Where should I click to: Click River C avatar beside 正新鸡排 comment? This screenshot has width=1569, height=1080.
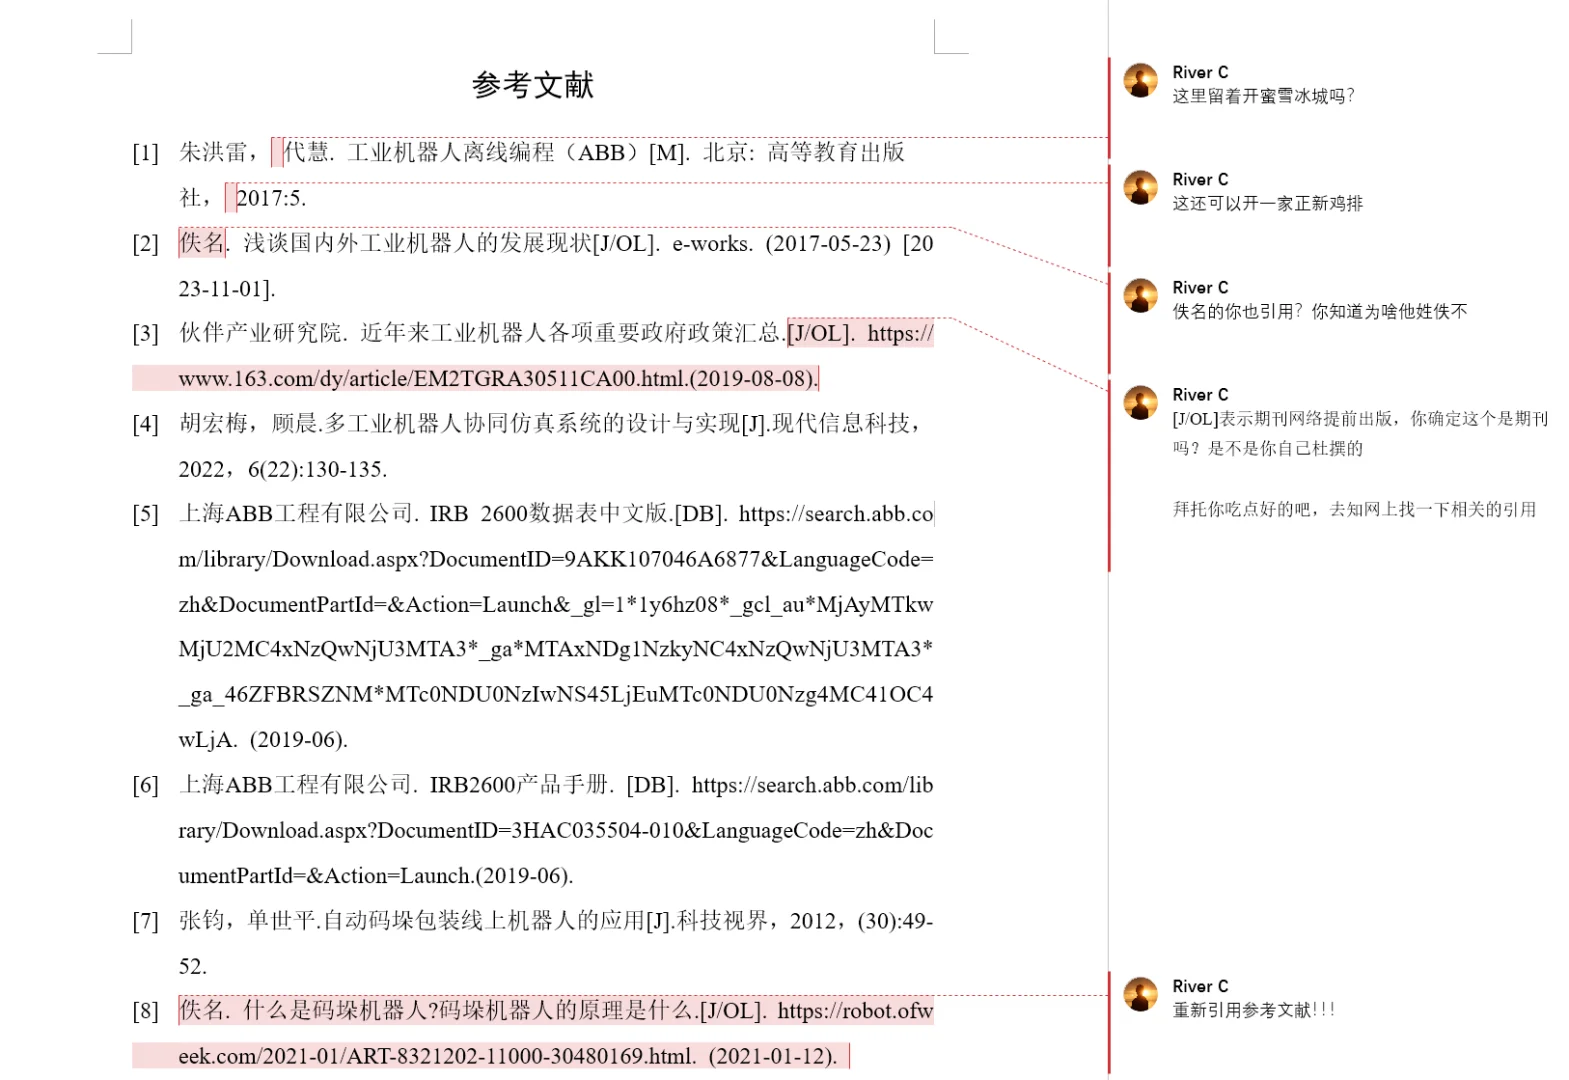(x=1140, y=187)
